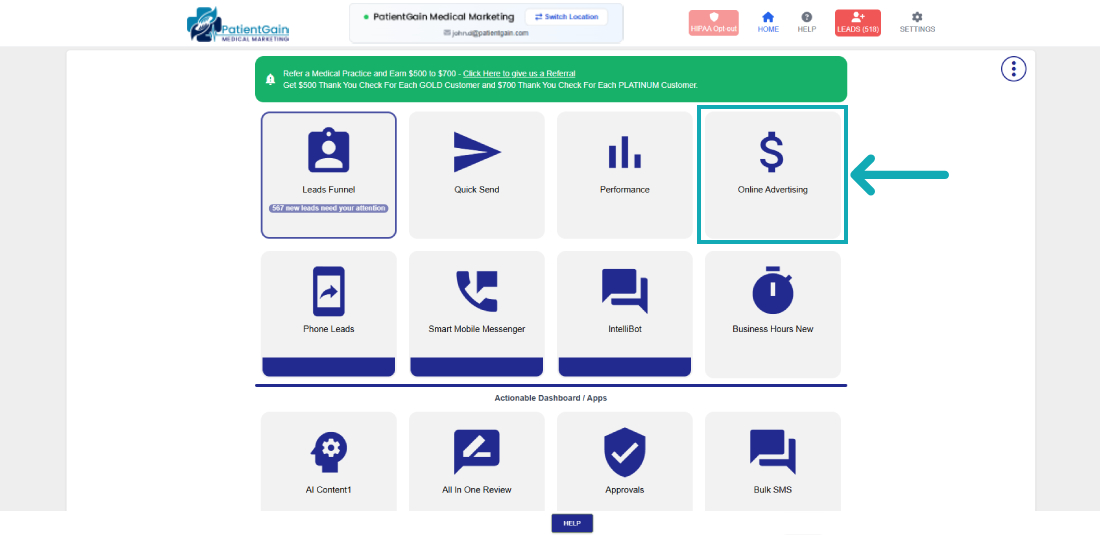Click the 'Actionable Dashboard / Apps' heading
This screenshot has width=1100, height=535.
(551, 398)
